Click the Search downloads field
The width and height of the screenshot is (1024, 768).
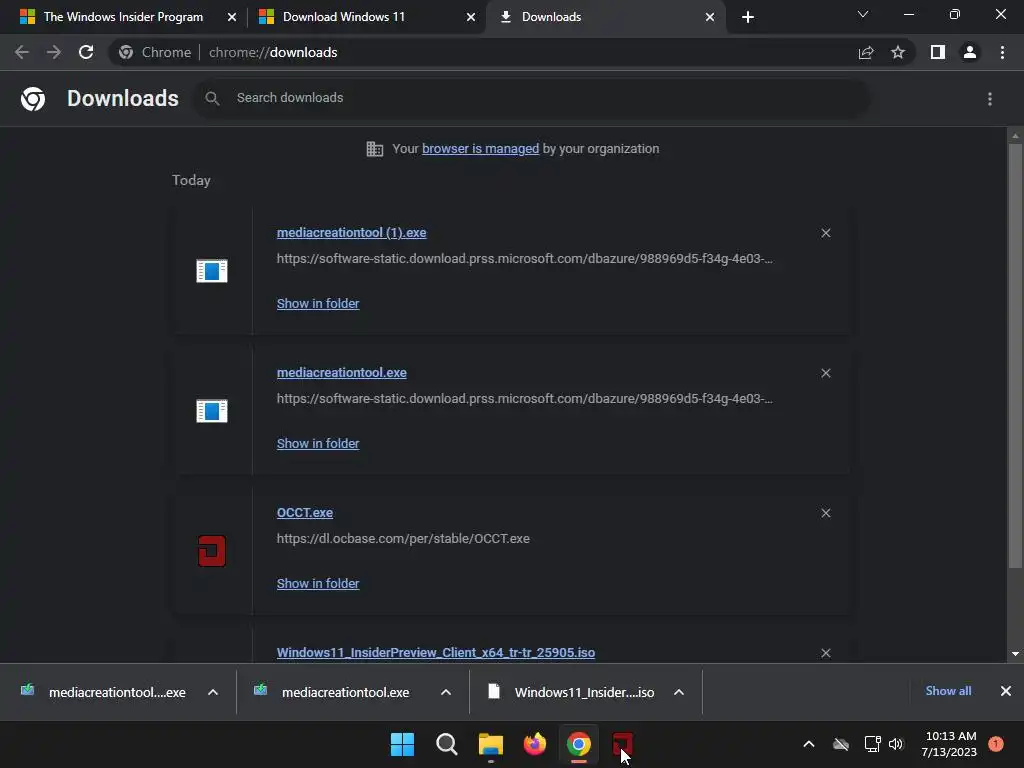coord(532,98)
